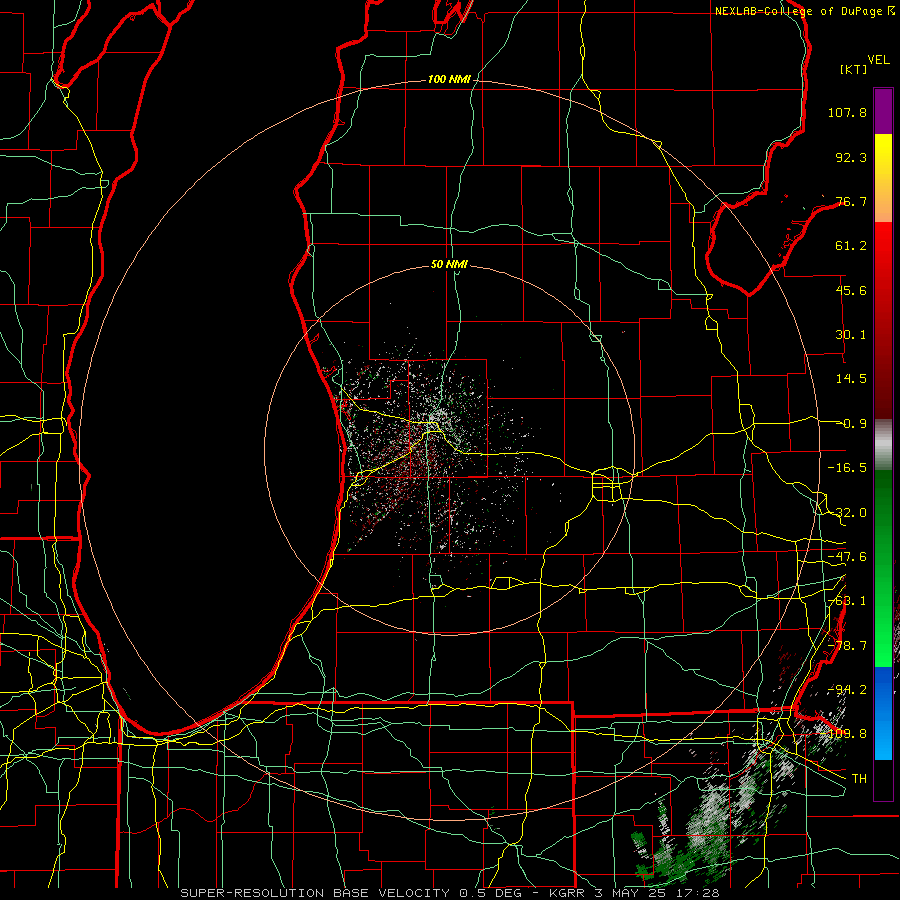This screenshot has height=900, width=900.
Task: Click the 61.2 velocity scale value
Action: coord(851,246)
